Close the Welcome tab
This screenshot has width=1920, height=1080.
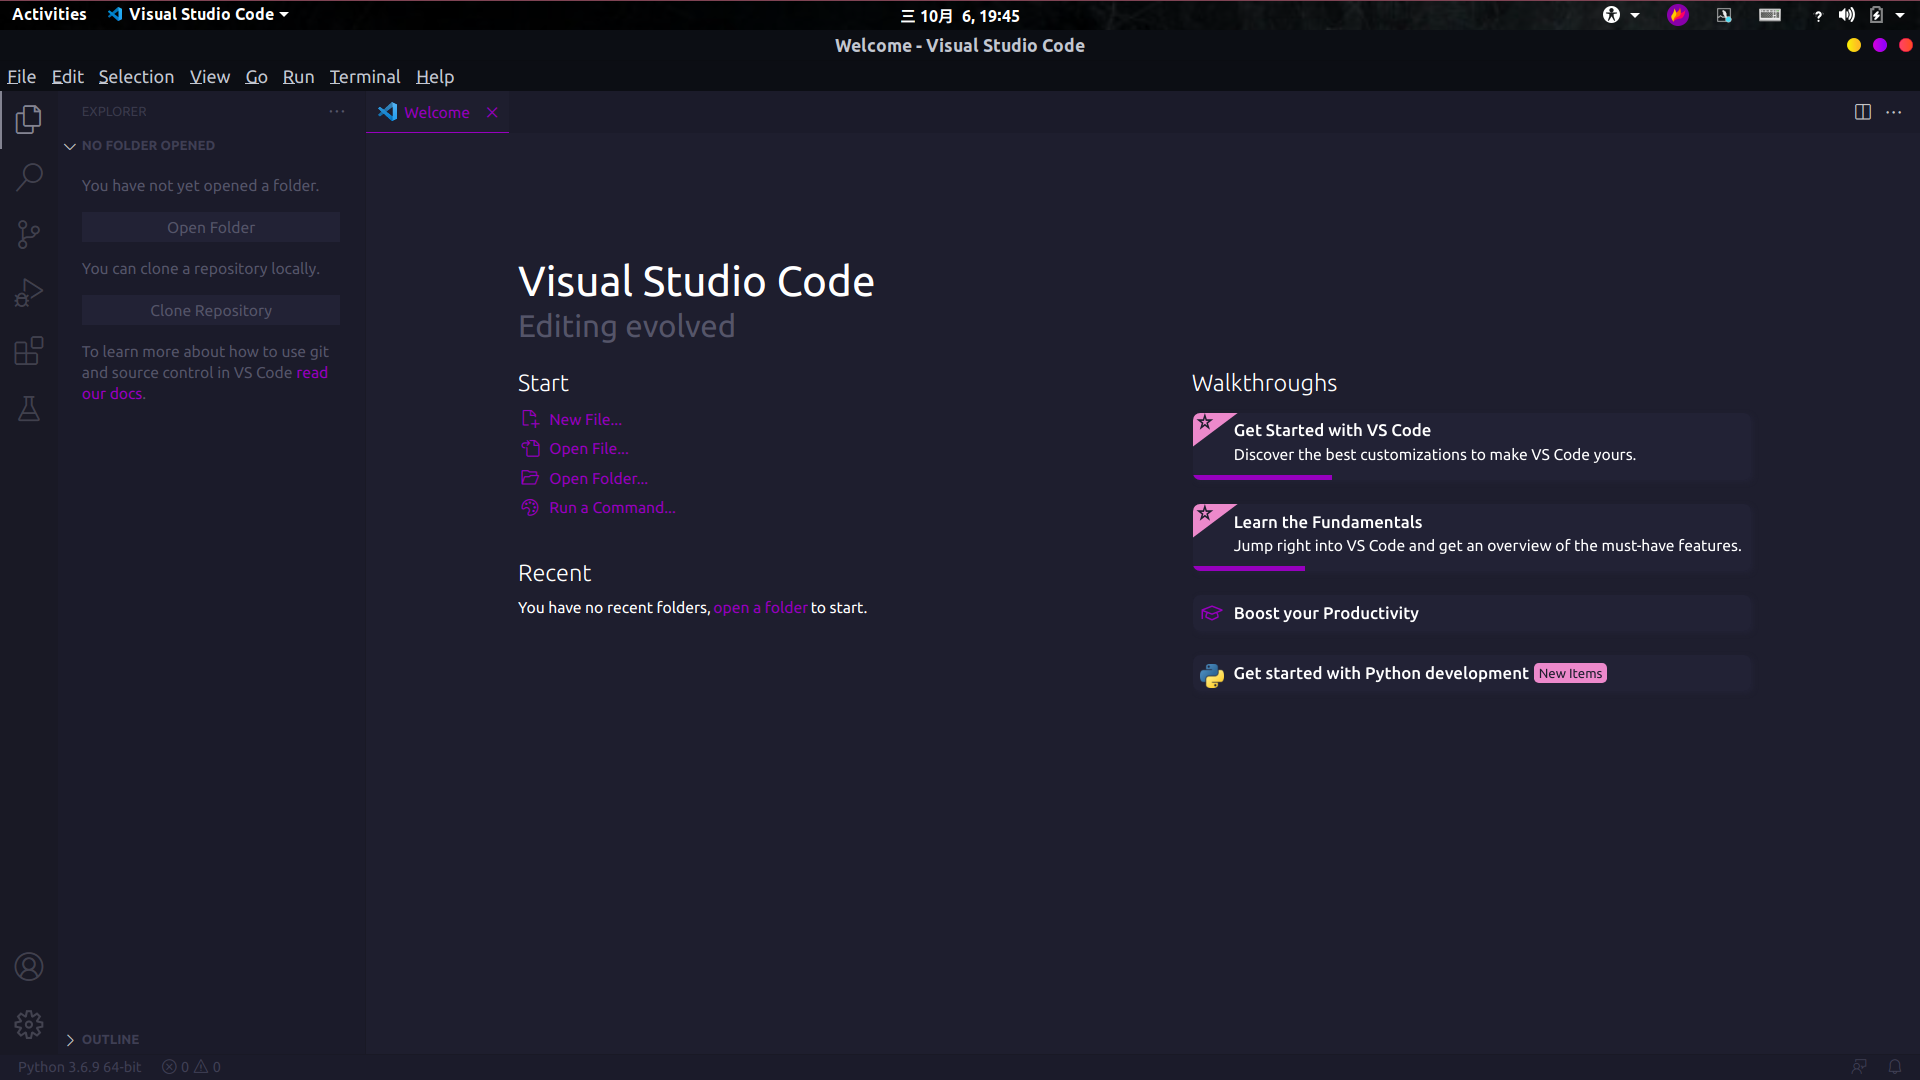point(492,113)
